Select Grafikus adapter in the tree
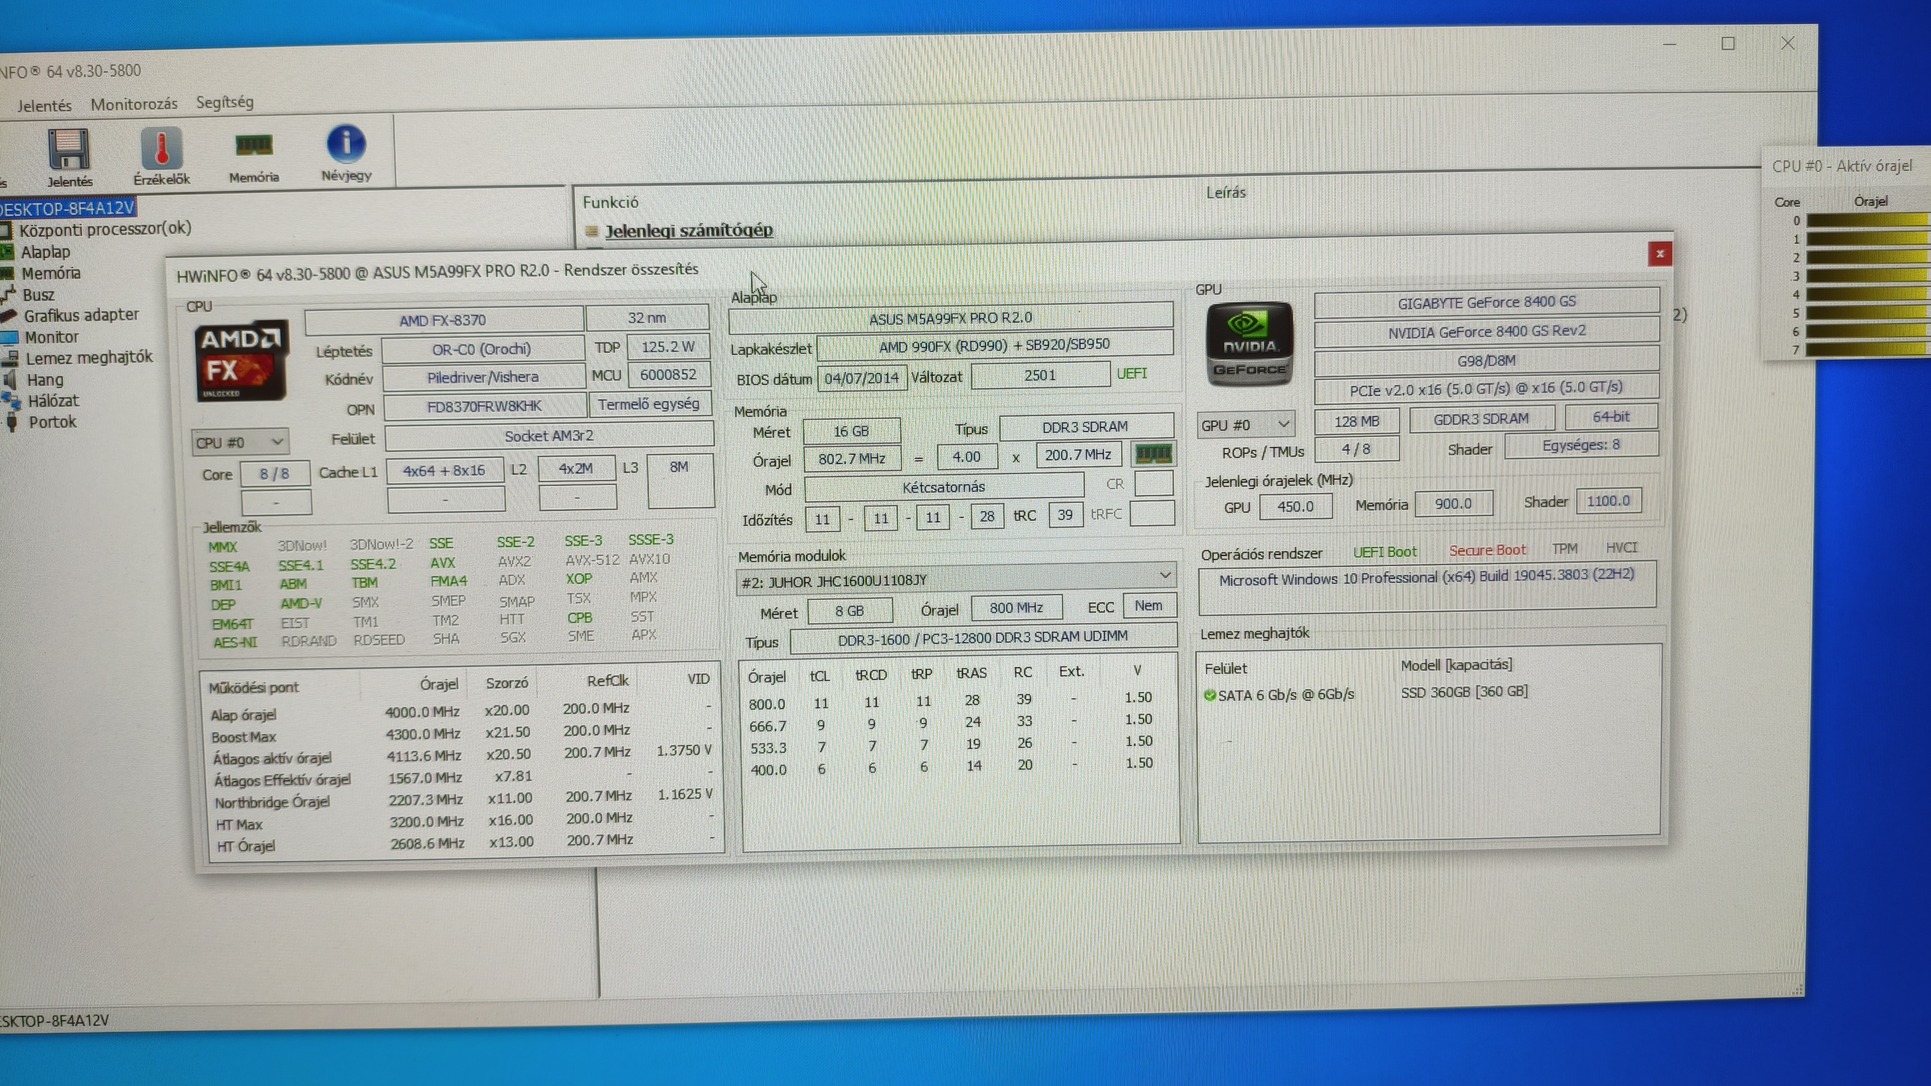The width and height of the screenshot is (1931, 1086). coord(81,315)
